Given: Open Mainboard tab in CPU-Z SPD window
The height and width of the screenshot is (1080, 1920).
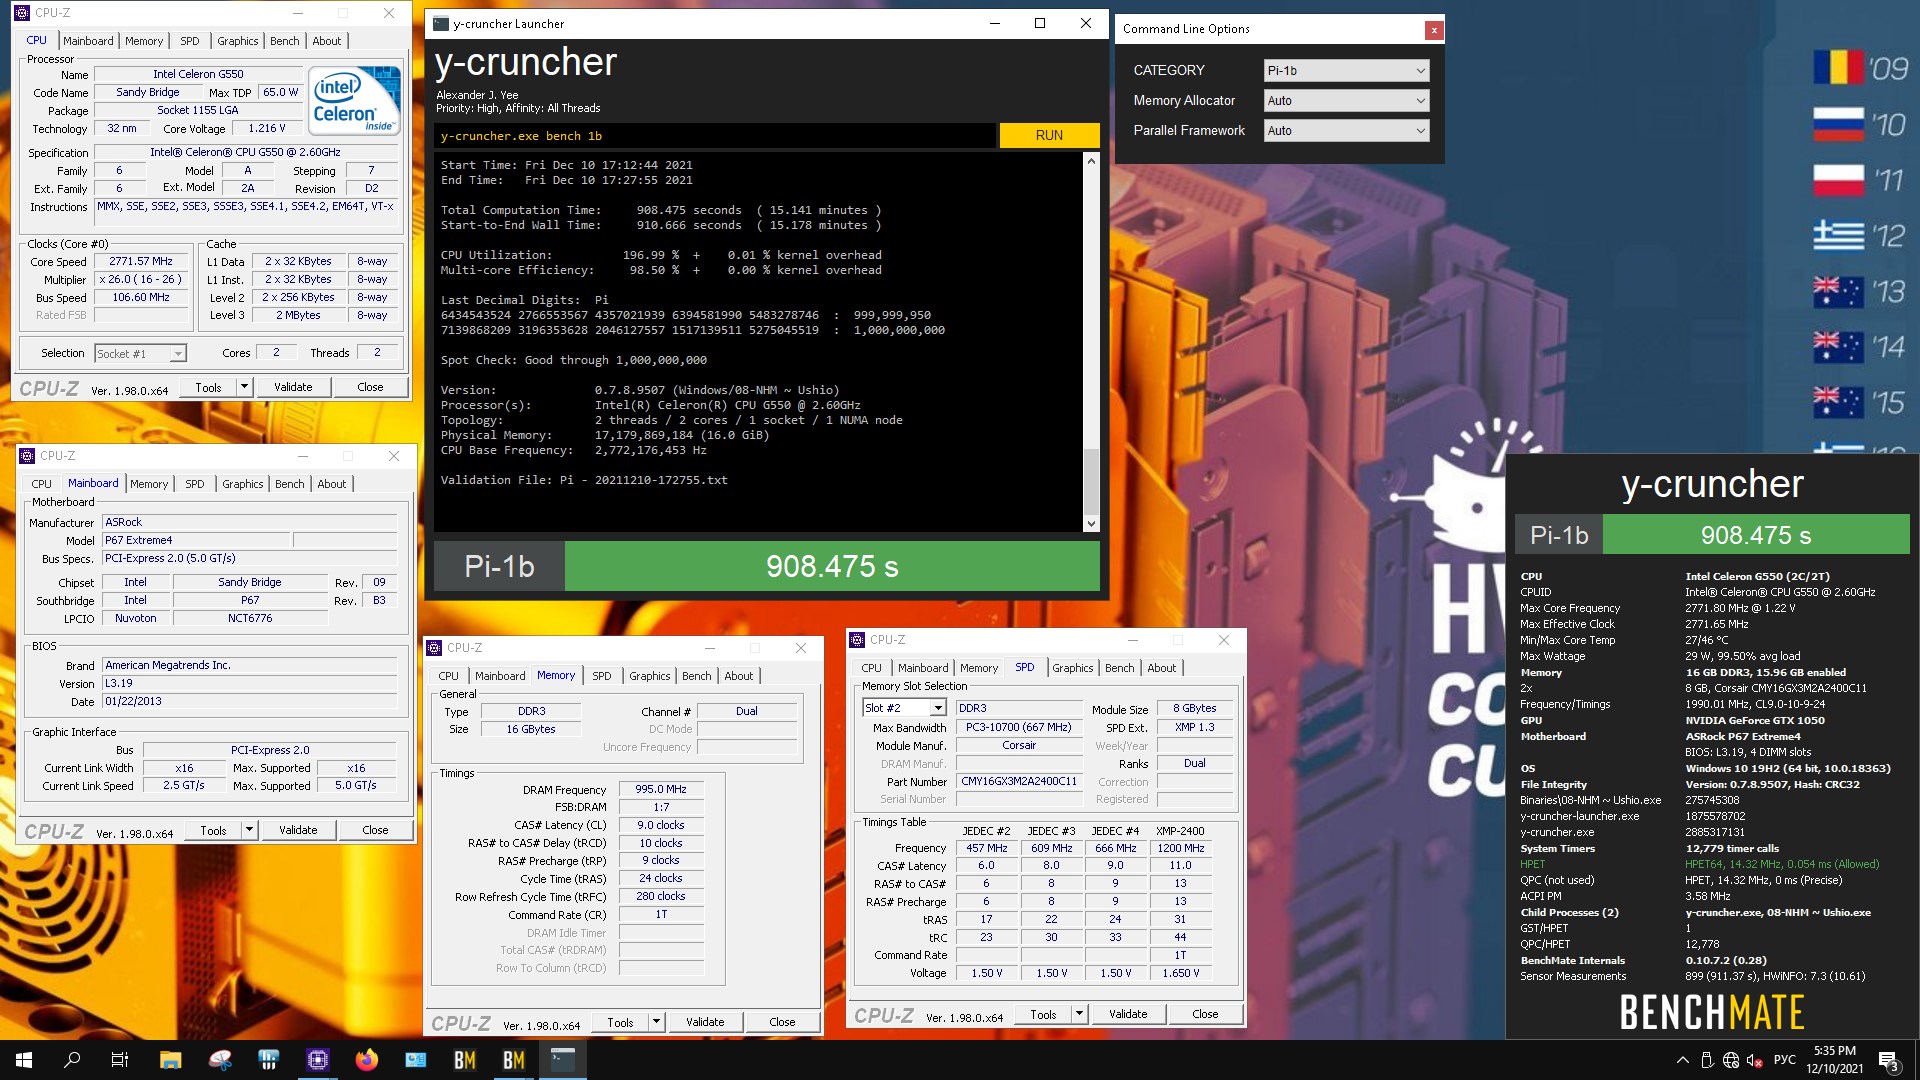Looking at the screenshot, I should [x=923, y=668].
